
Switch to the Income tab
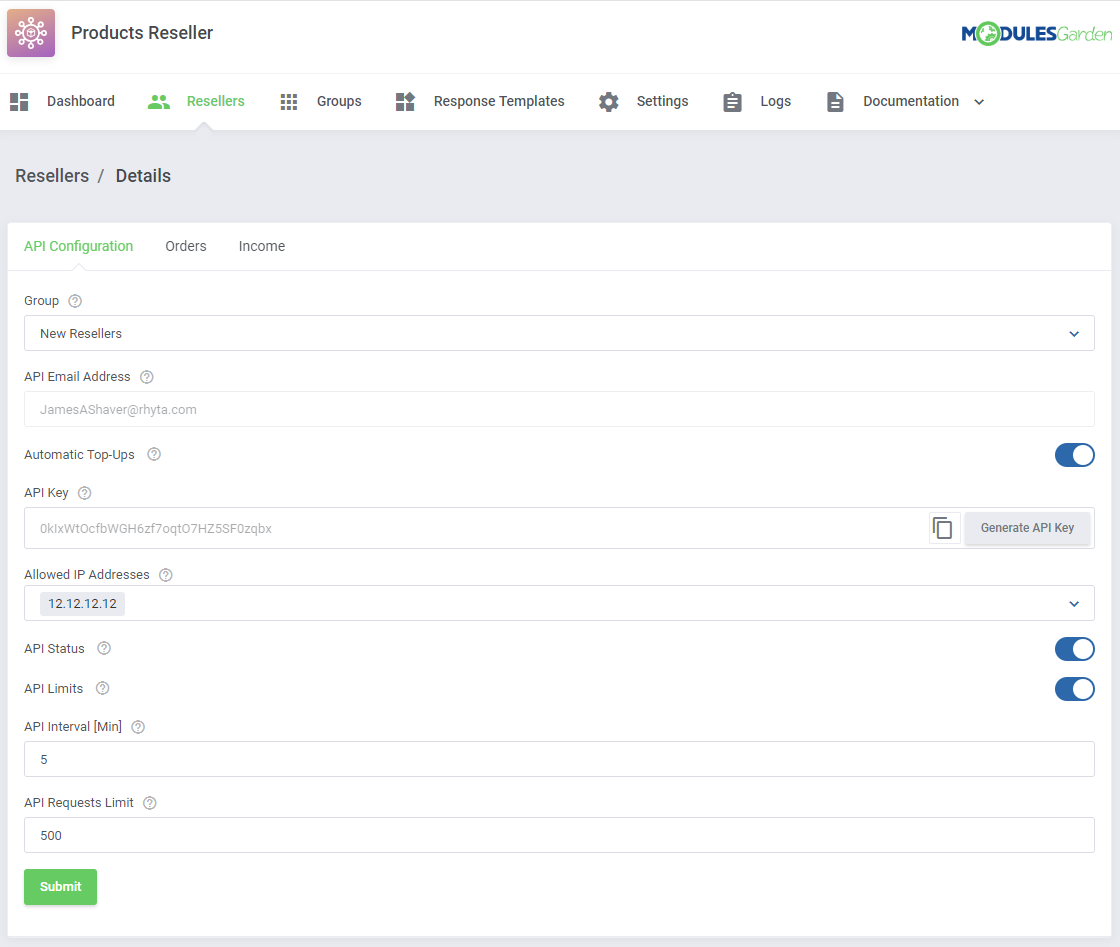pos(261,246)
